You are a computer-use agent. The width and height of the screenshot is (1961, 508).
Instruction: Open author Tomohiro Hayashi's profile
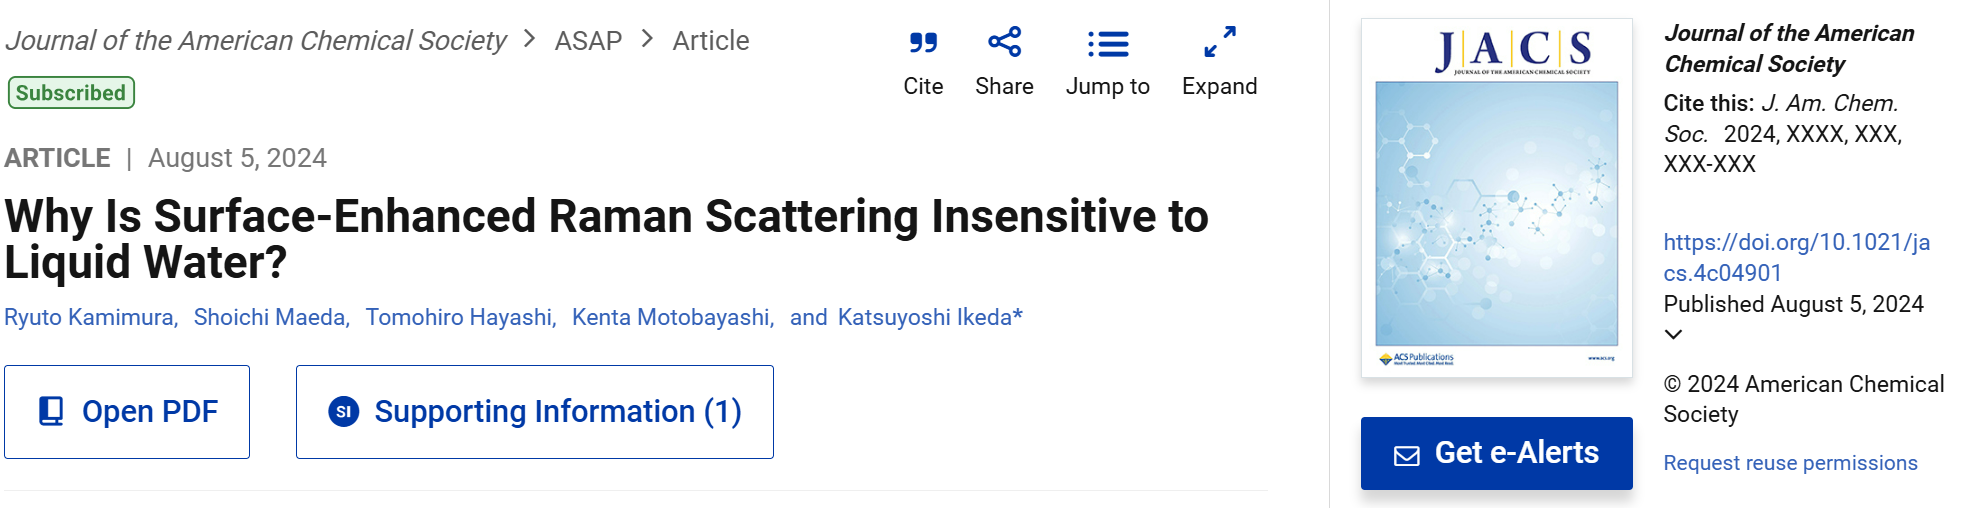click(459, 317)
